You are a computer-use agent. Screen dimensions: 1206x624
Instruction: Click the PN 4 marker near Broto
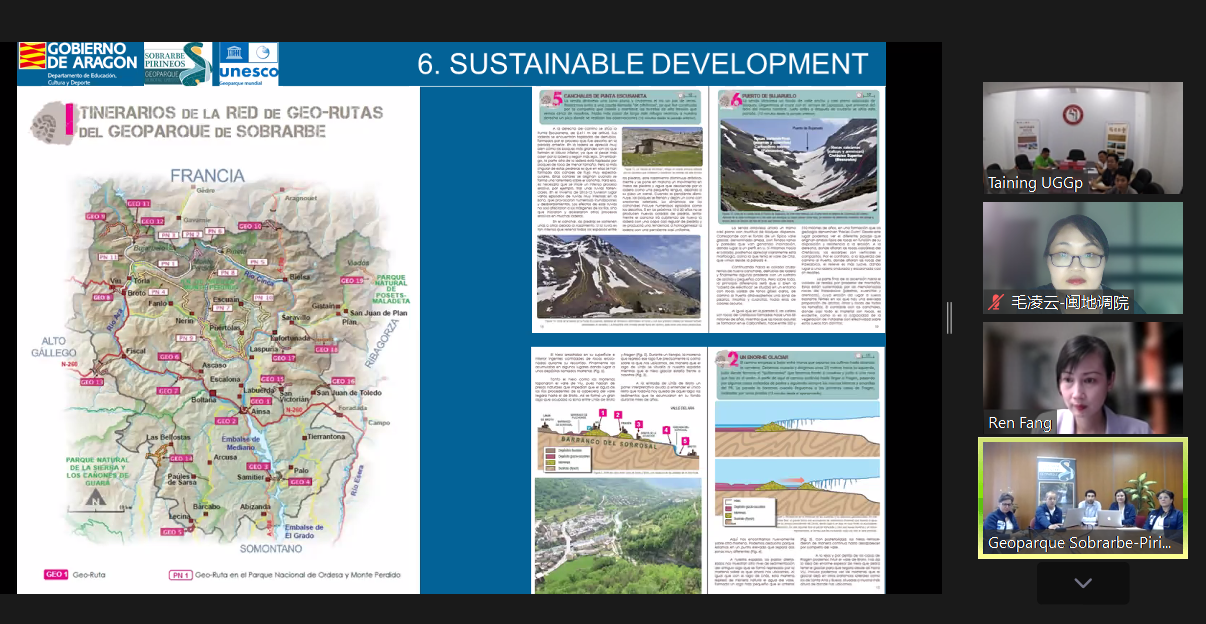pos(158,292)
